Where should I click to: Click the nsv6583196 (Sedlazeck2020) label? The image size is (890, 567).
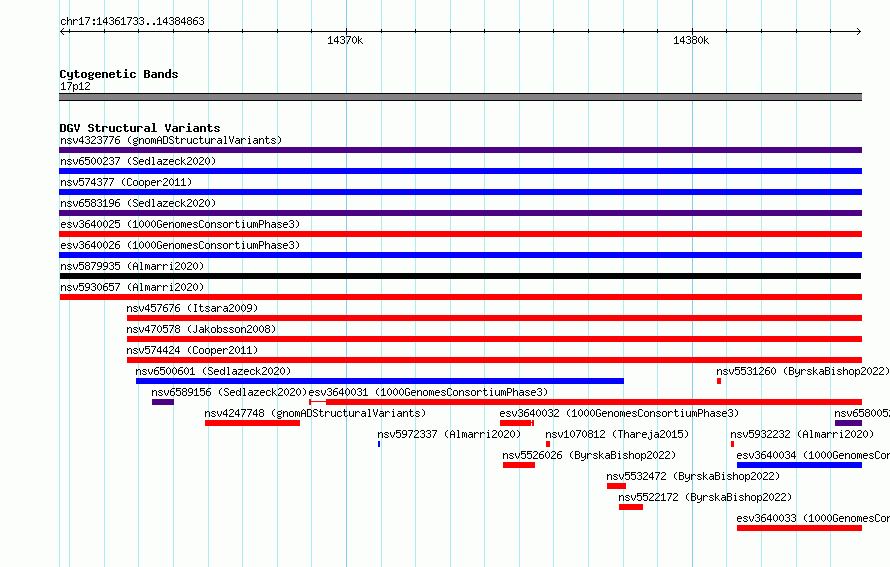138,203
